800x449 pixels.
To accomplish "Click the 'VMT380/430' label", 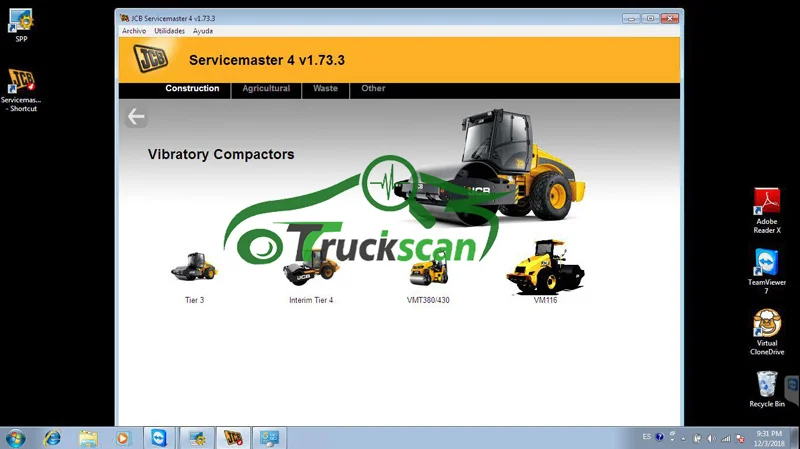I will tap(428, 300).
